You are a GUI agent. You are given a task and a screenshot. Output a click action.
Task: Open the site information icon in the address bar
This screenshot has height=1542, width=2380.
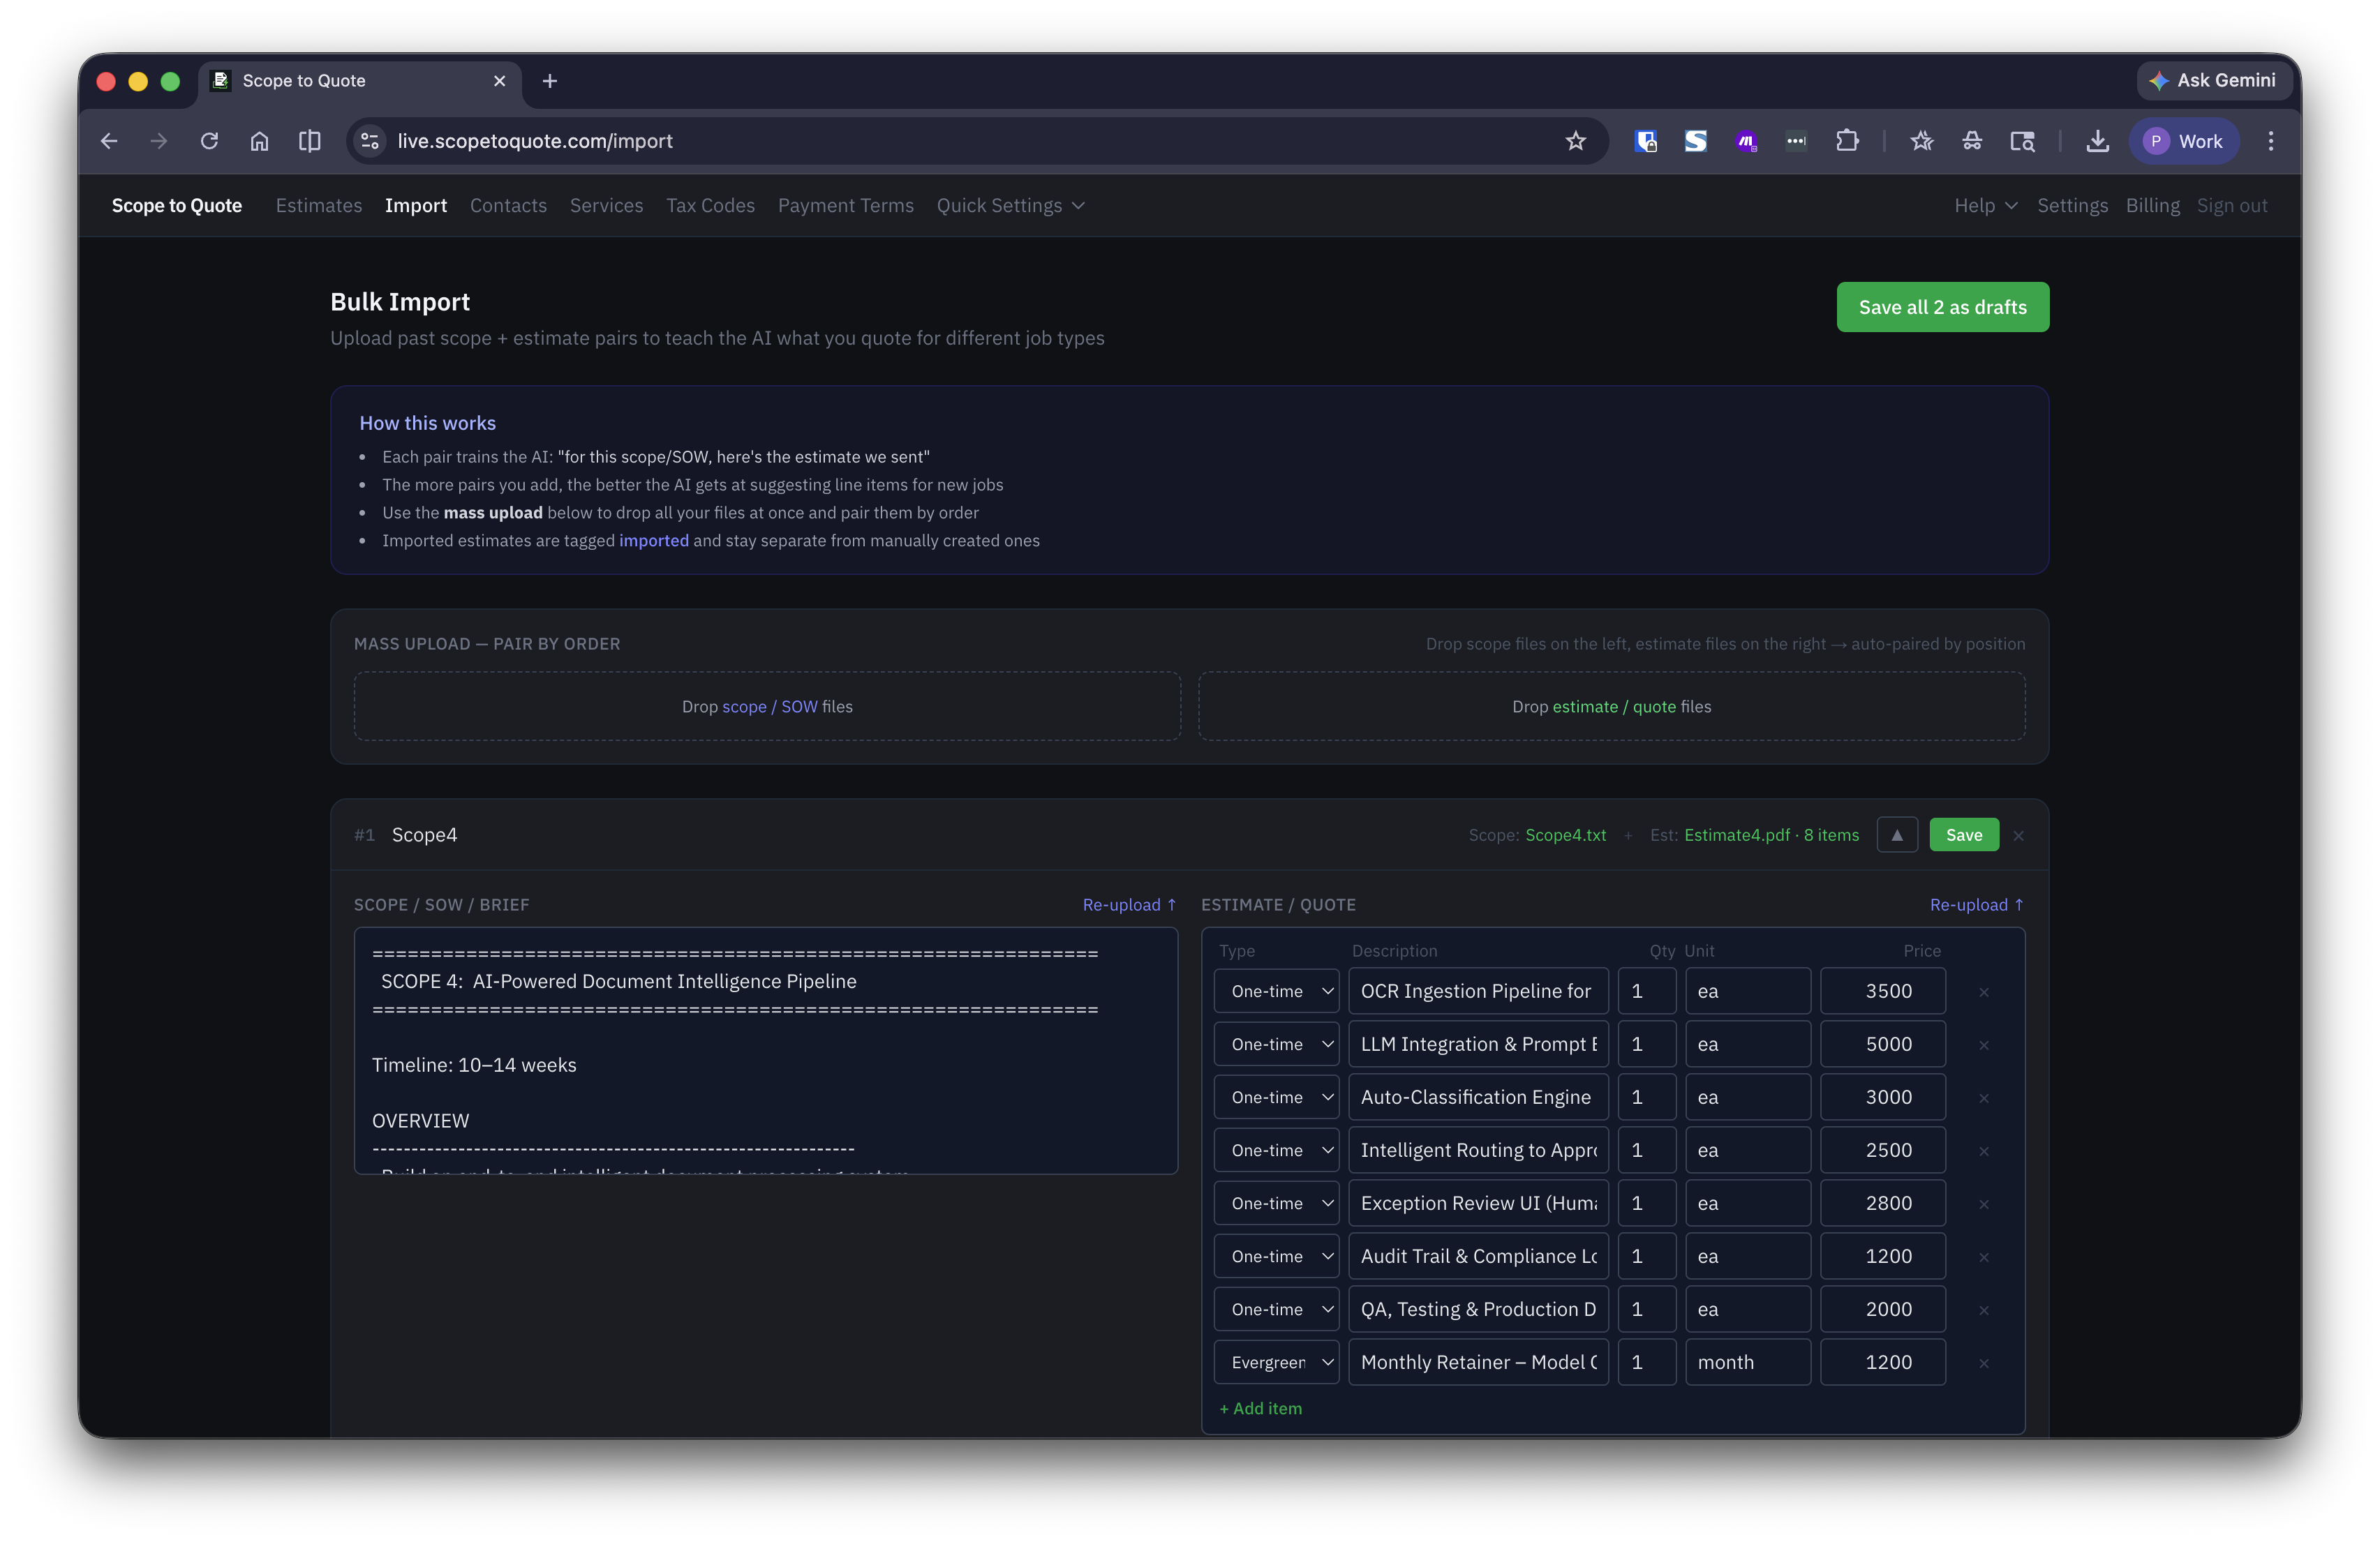(370, 141)
